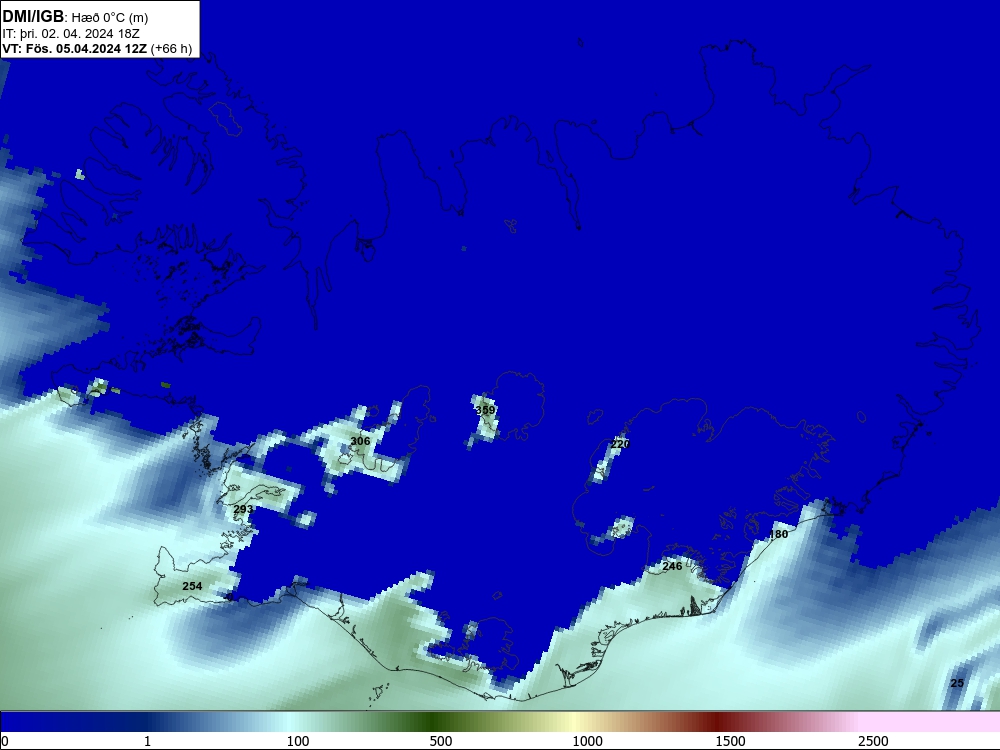Click the 0 tick on the color scale
Screen dimensions: 1000x750
pyautogui.click(x=5, y=741)
